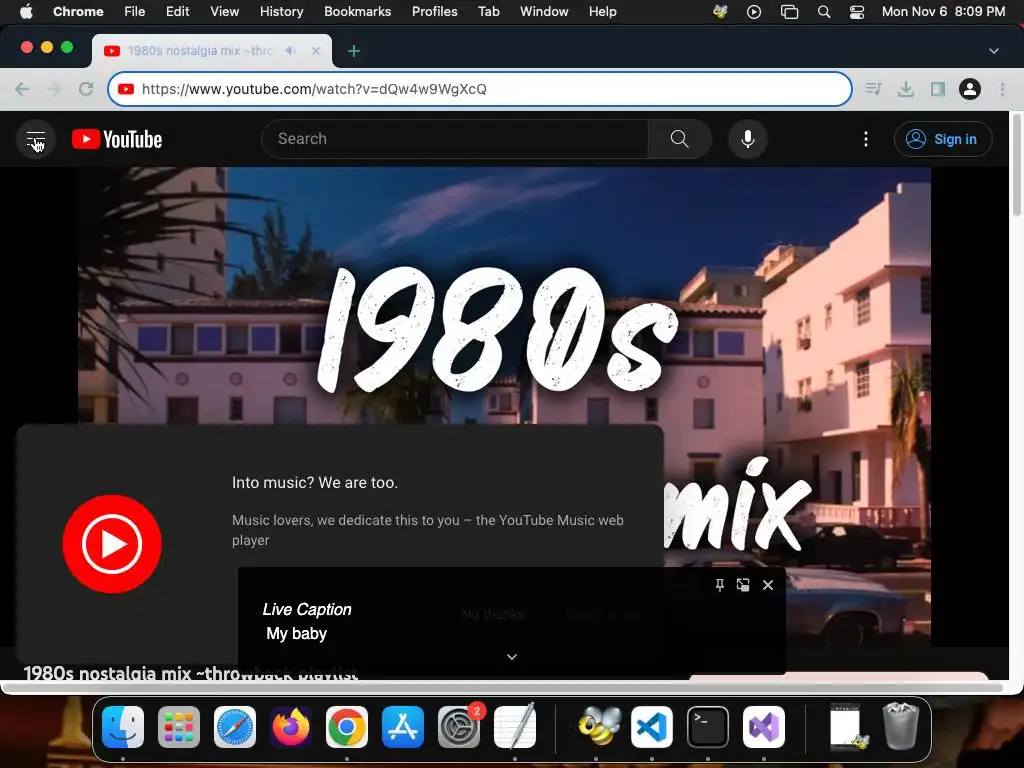Viewport: 1024px width, 768px height.
Task: Open the Apple menu
Action: click(x=26, y=11)
